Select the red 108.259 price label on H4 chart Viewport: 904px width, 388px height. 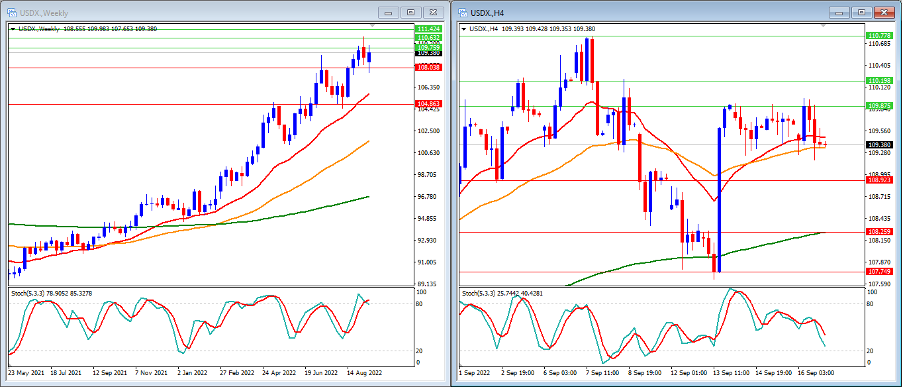pyautogui.click(x=879, y=231)
